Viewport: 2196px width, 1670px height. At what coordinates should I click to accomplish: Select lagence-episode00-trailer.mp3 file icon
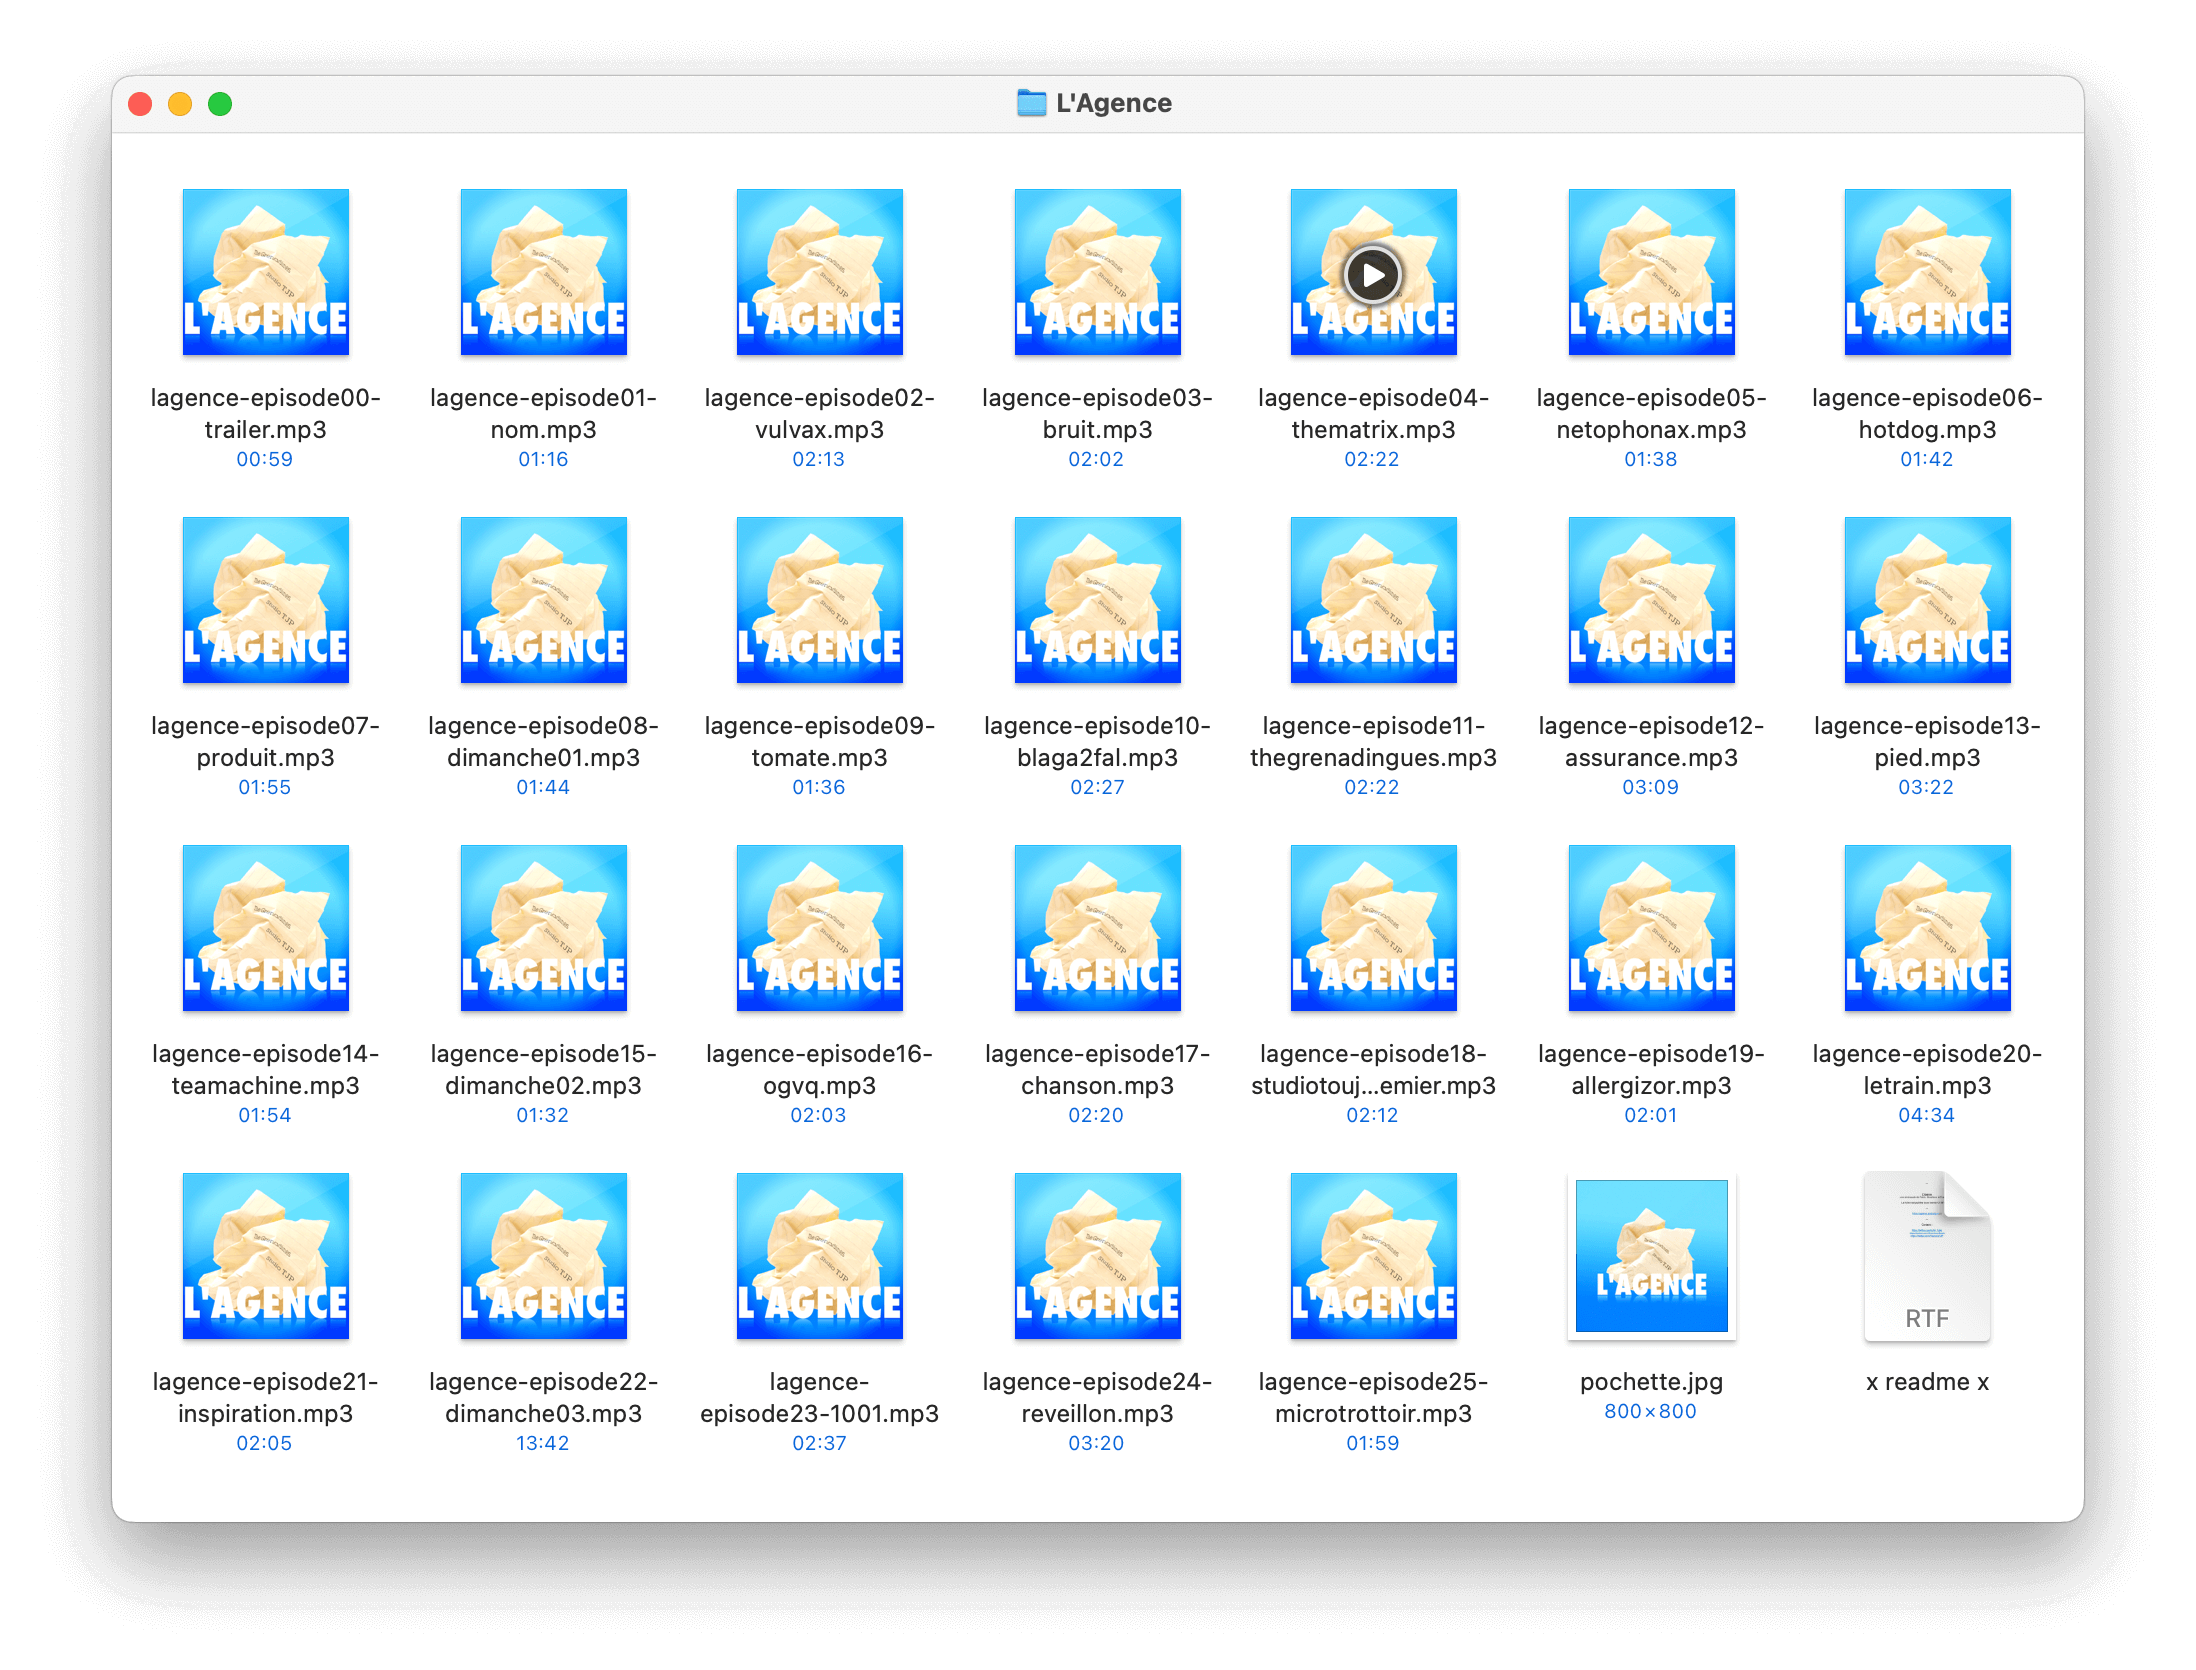coord(265,272)
